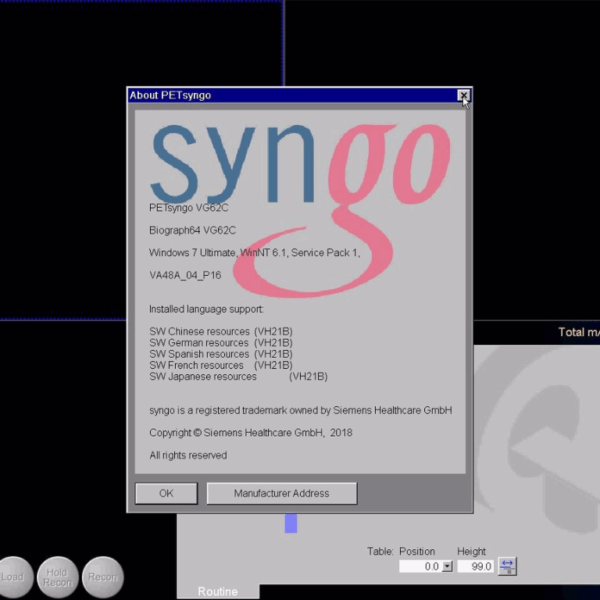
Task: Close the About PETsyngo dialog
Action: (463, 95)
